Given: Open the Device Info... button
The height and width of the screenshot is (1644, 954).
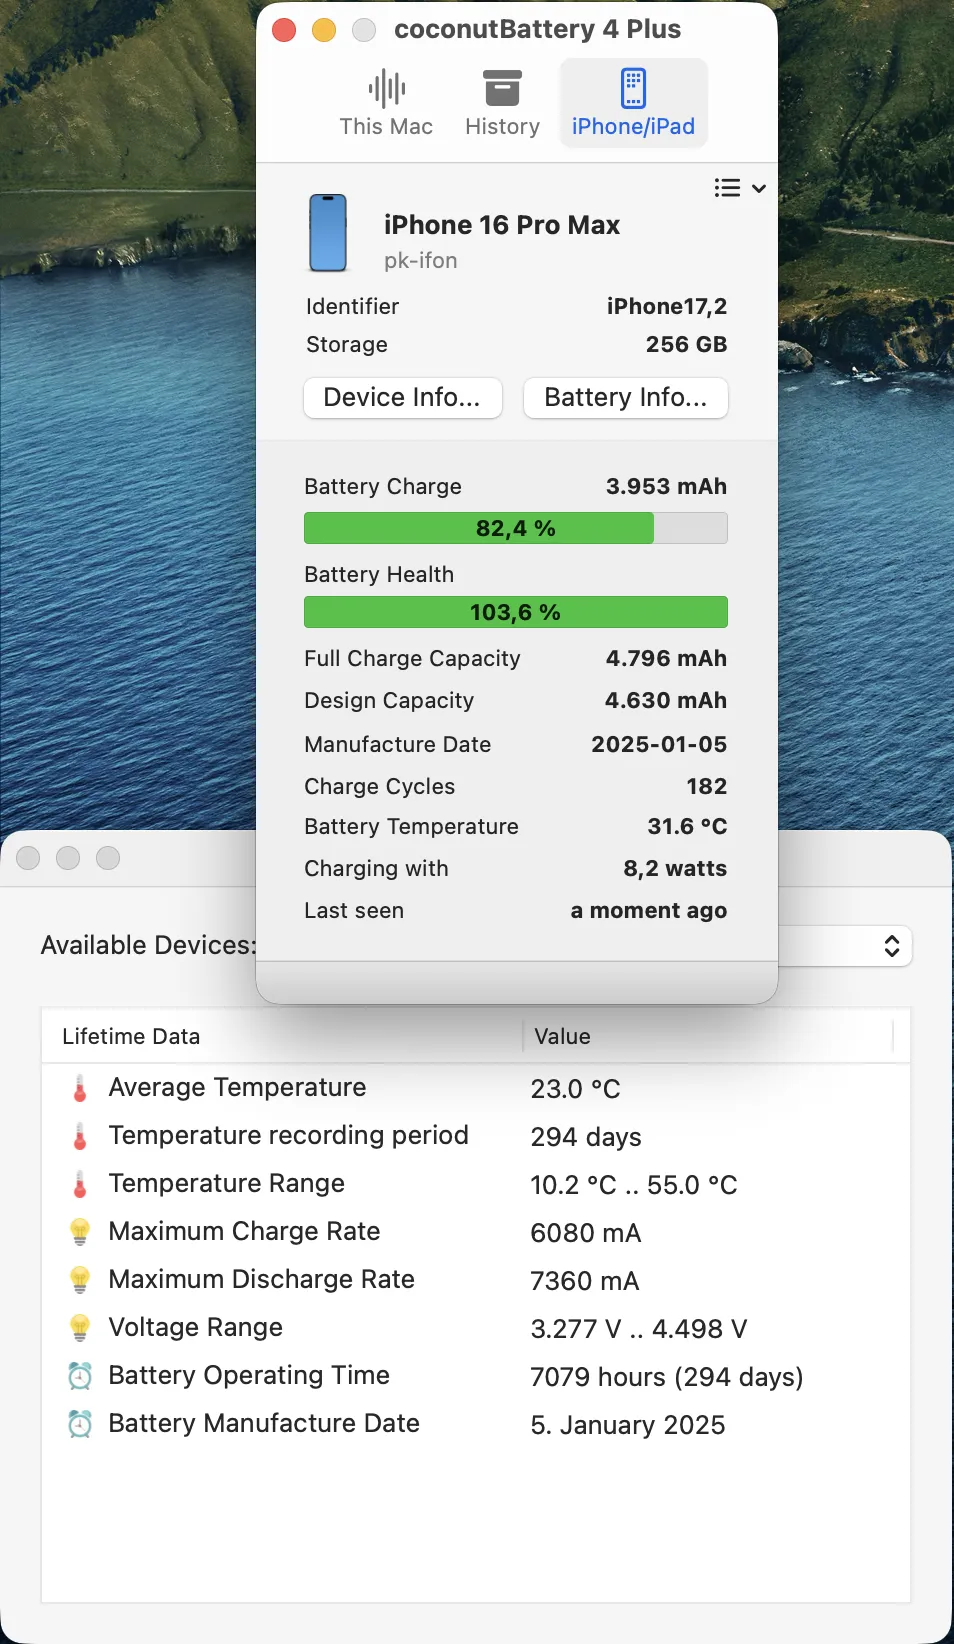Looking at the screenshot, I should (402, 397).
